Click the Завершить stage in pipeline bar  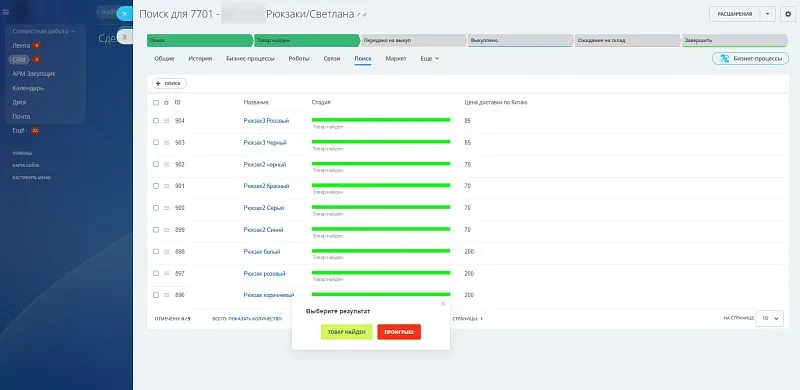735,40
